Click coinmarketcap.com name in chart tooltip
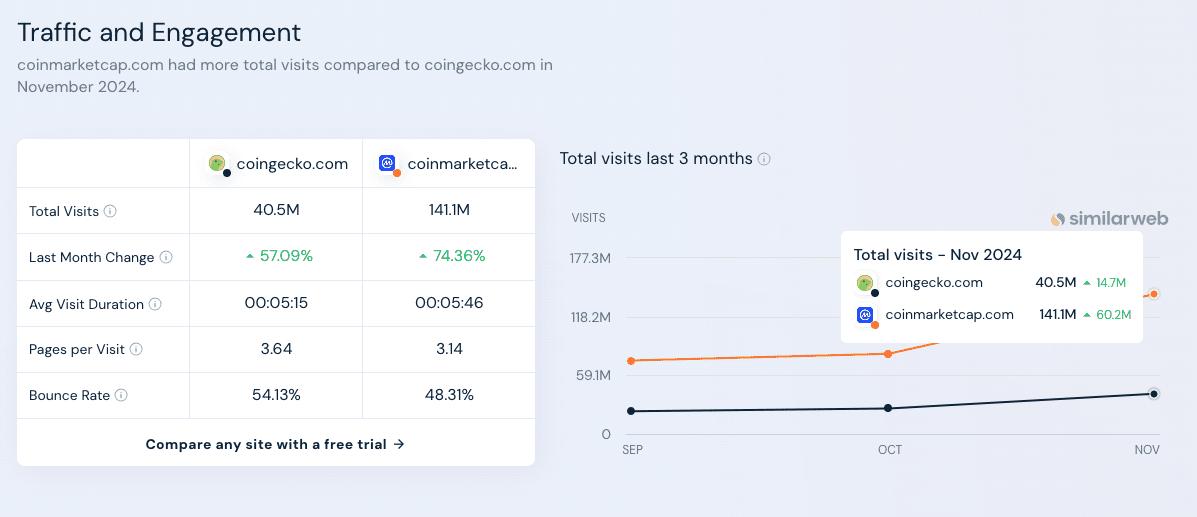 (950, 314)
